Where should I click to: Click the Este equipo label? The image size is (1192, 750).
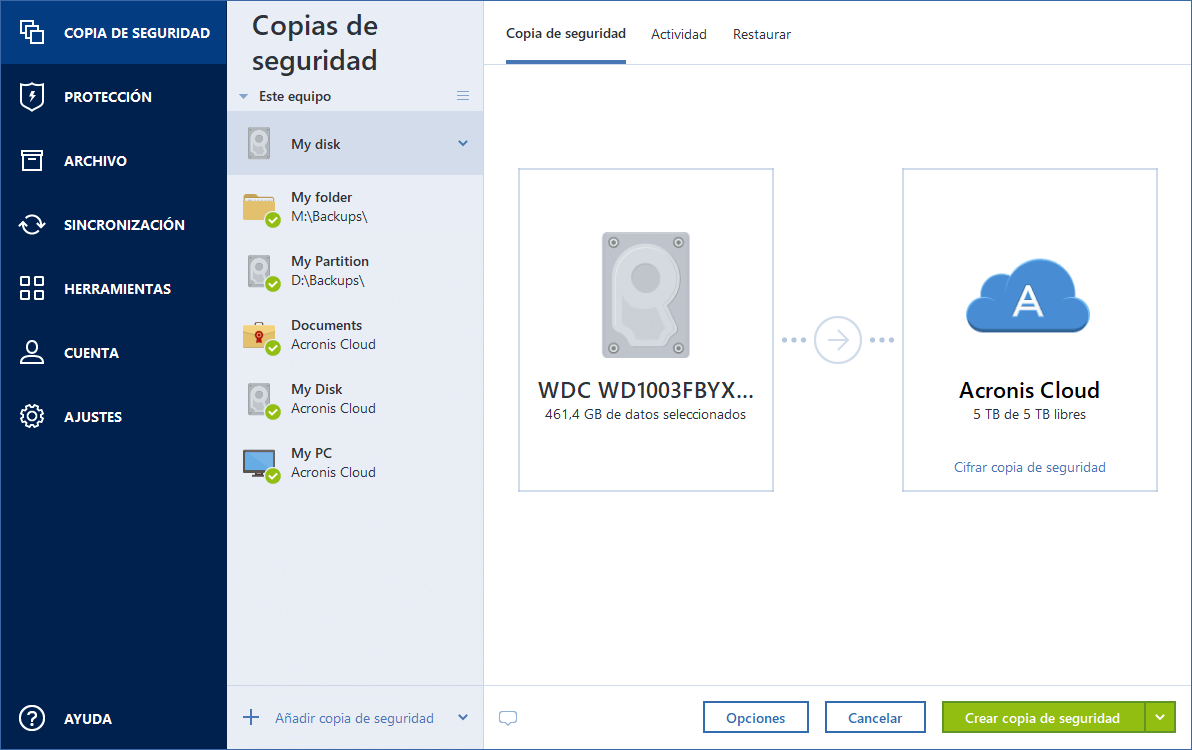pyautogui.click(x=295, y=97)
